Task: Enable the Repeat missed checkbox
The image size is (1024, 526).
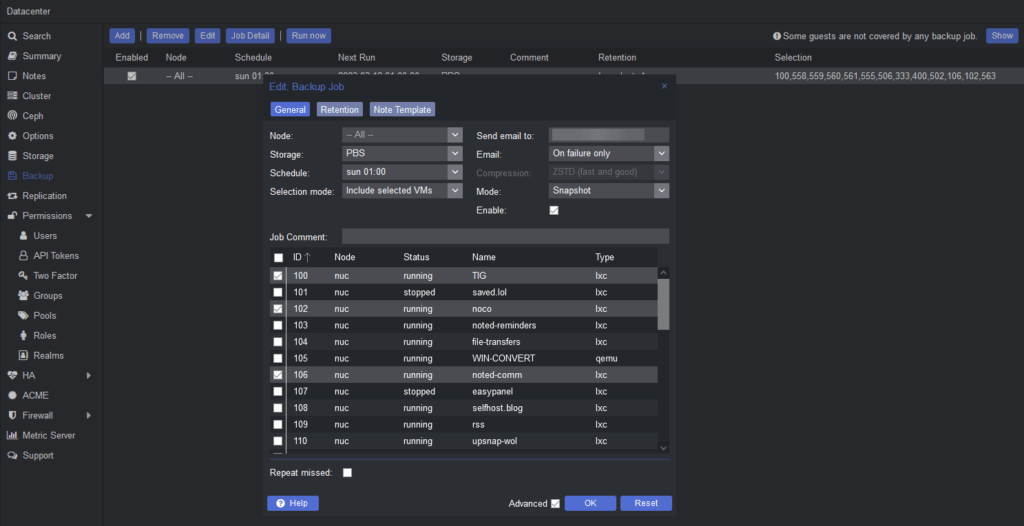Action: pos(347,472)
